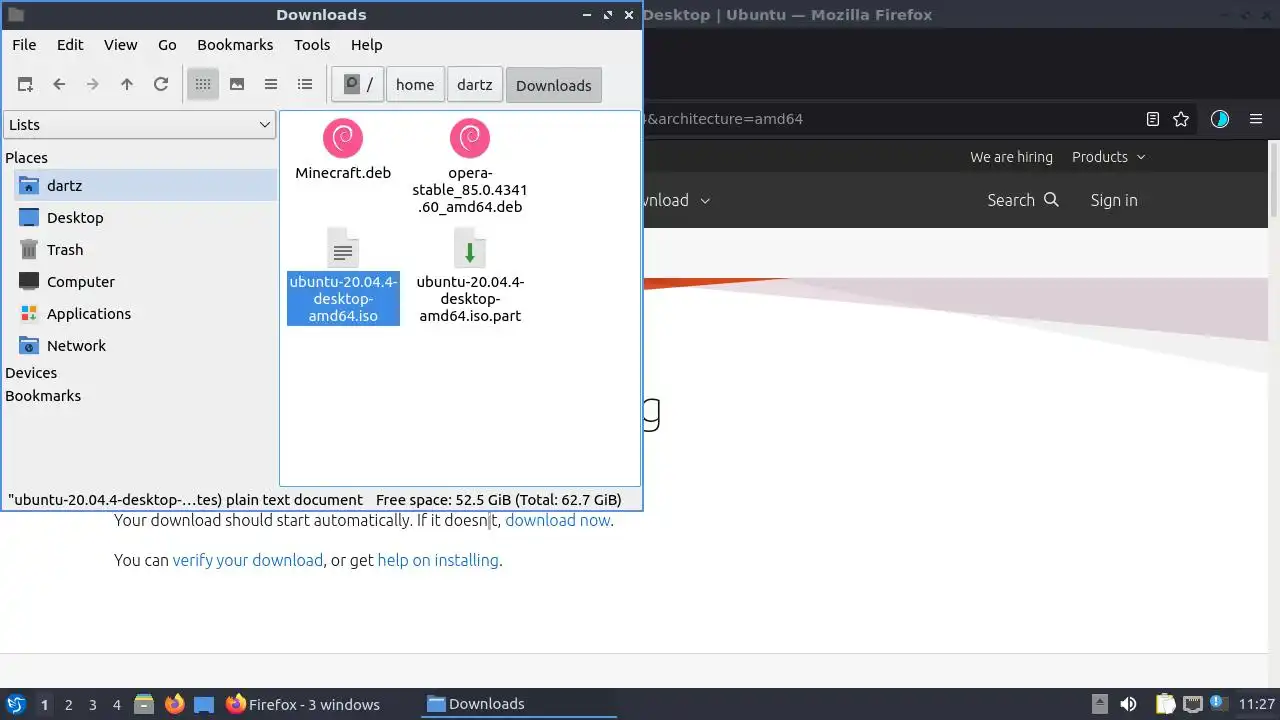Open the Go menu
This screenshot has height=720, width=1280.
[x=167, y=45]
